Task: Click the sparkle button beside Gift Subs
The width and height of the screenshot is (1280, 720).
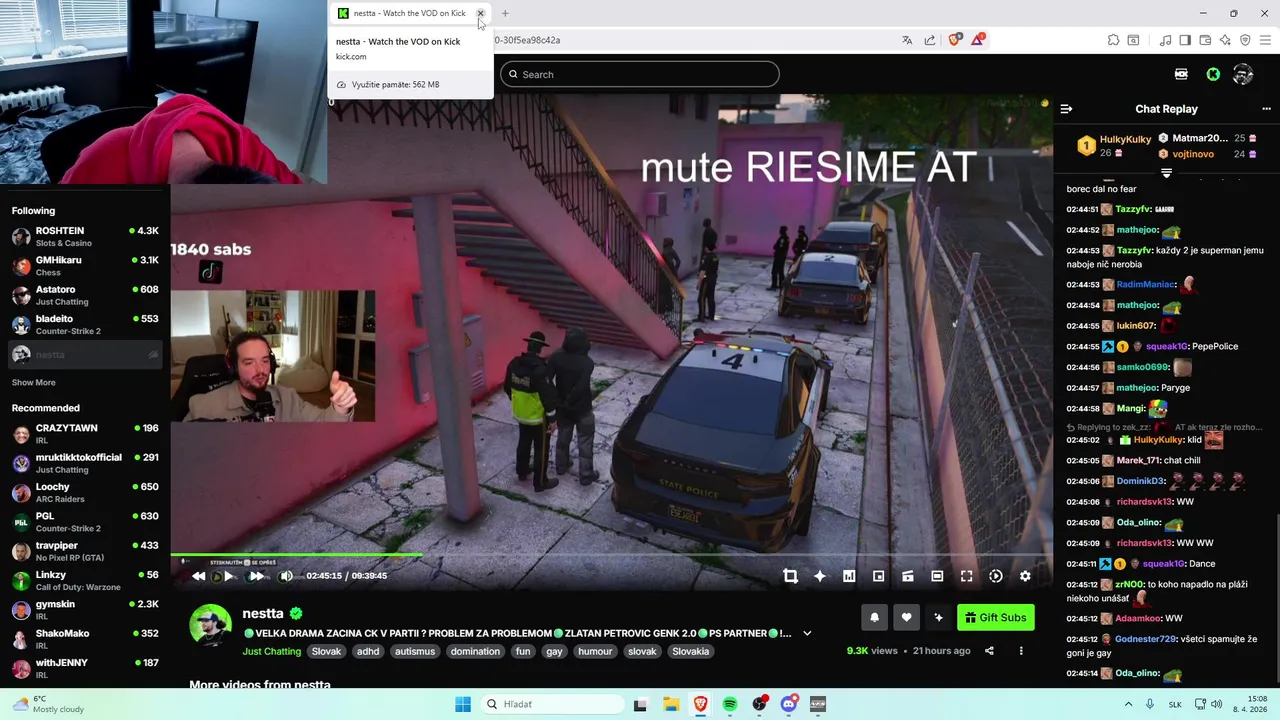Action: 938,618
